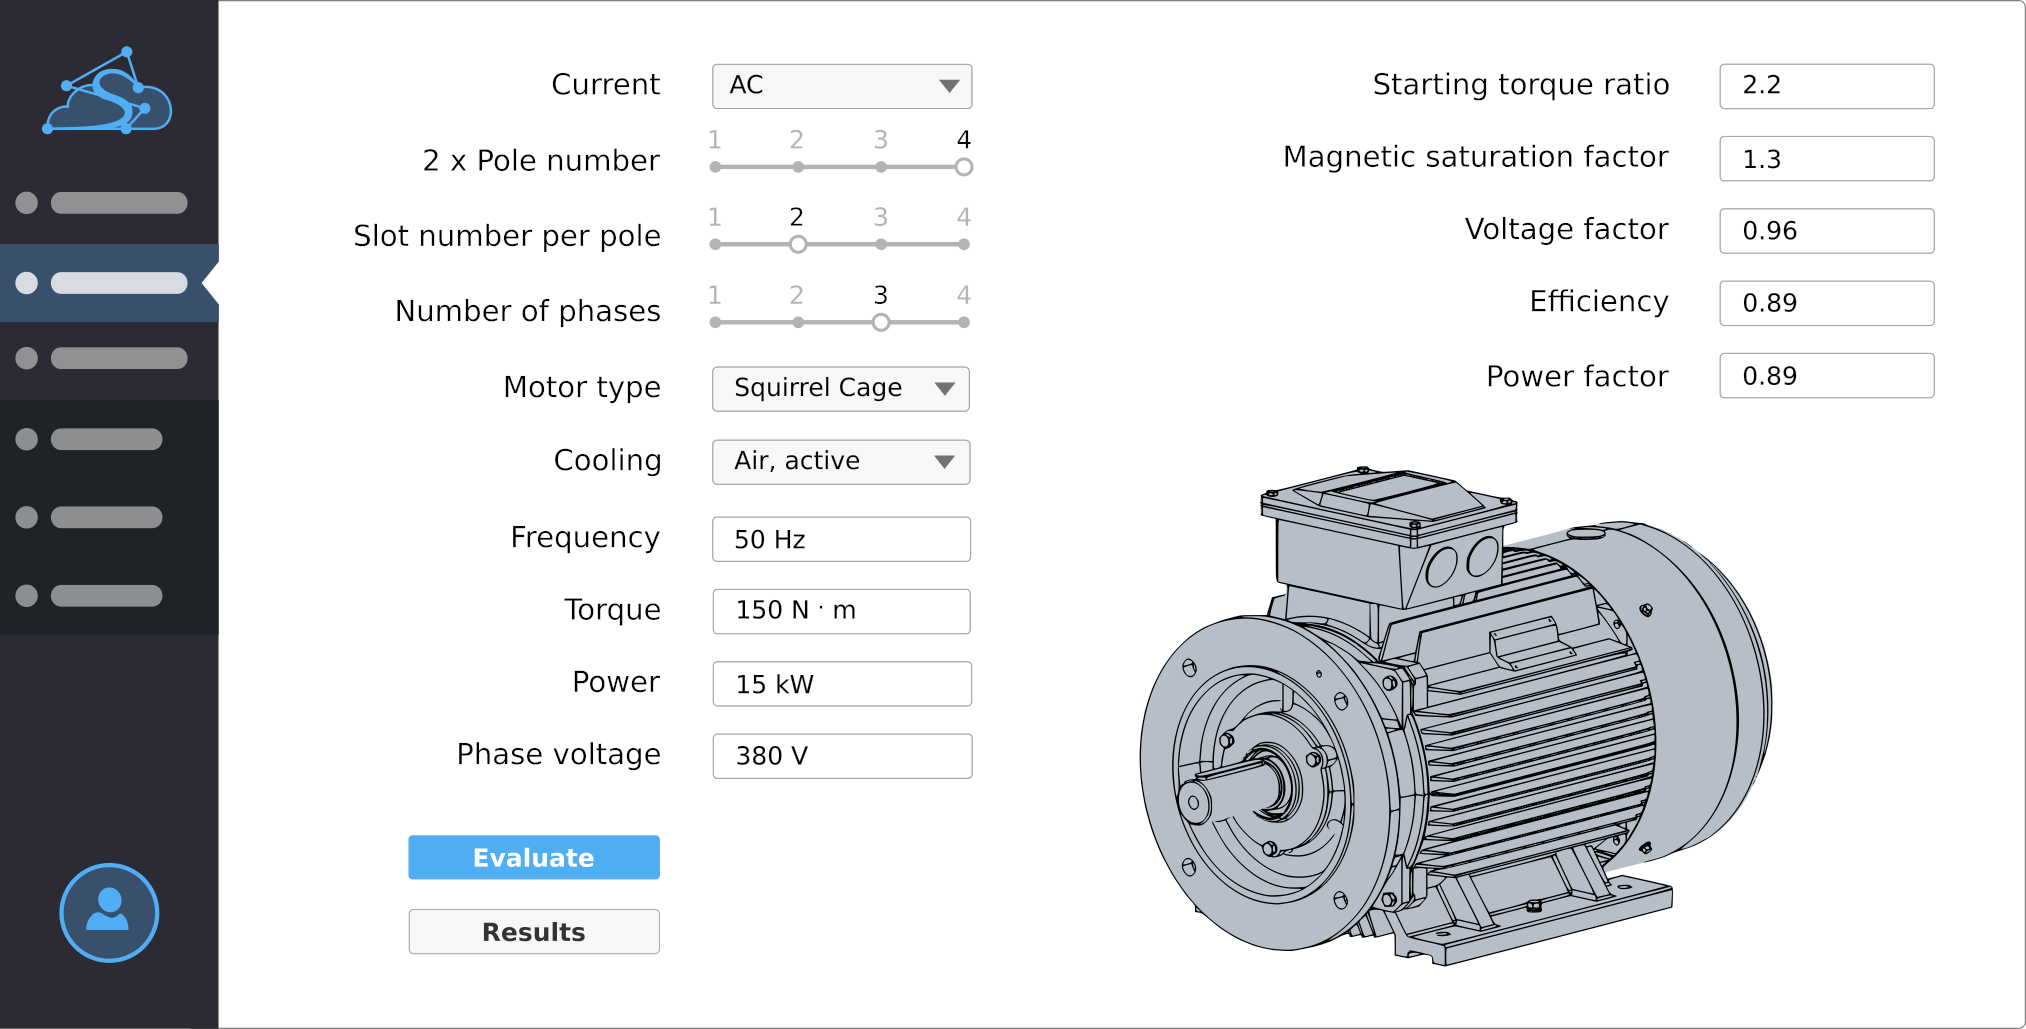Click the electric motor 3D model image
Screen dimensions: 2026x1029
point(1455,715)
